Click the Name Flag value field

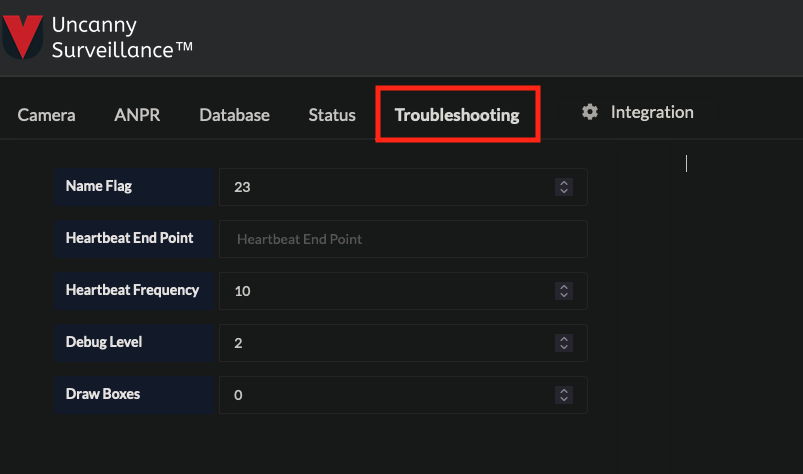(x=385, y=187)
